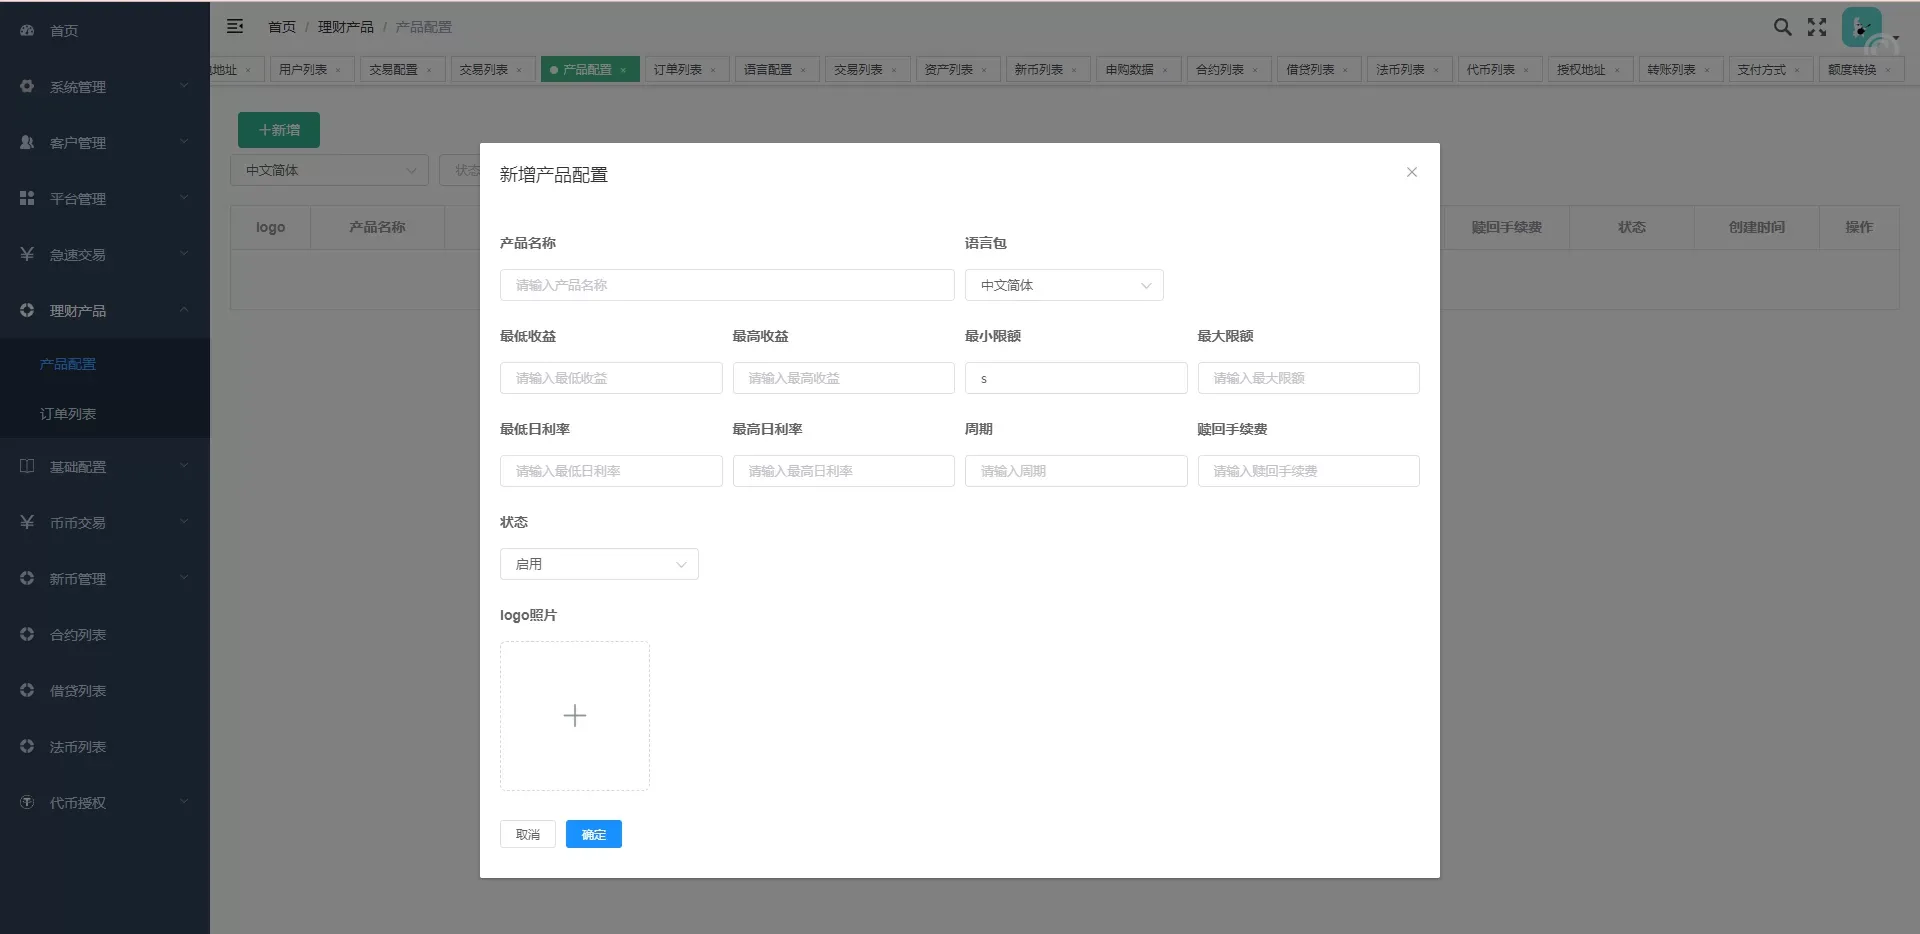The width and height of the screenshot is (1920, 934).
Task: Close the 新增产品配置 dialog
Action: tap(1411, 172)
